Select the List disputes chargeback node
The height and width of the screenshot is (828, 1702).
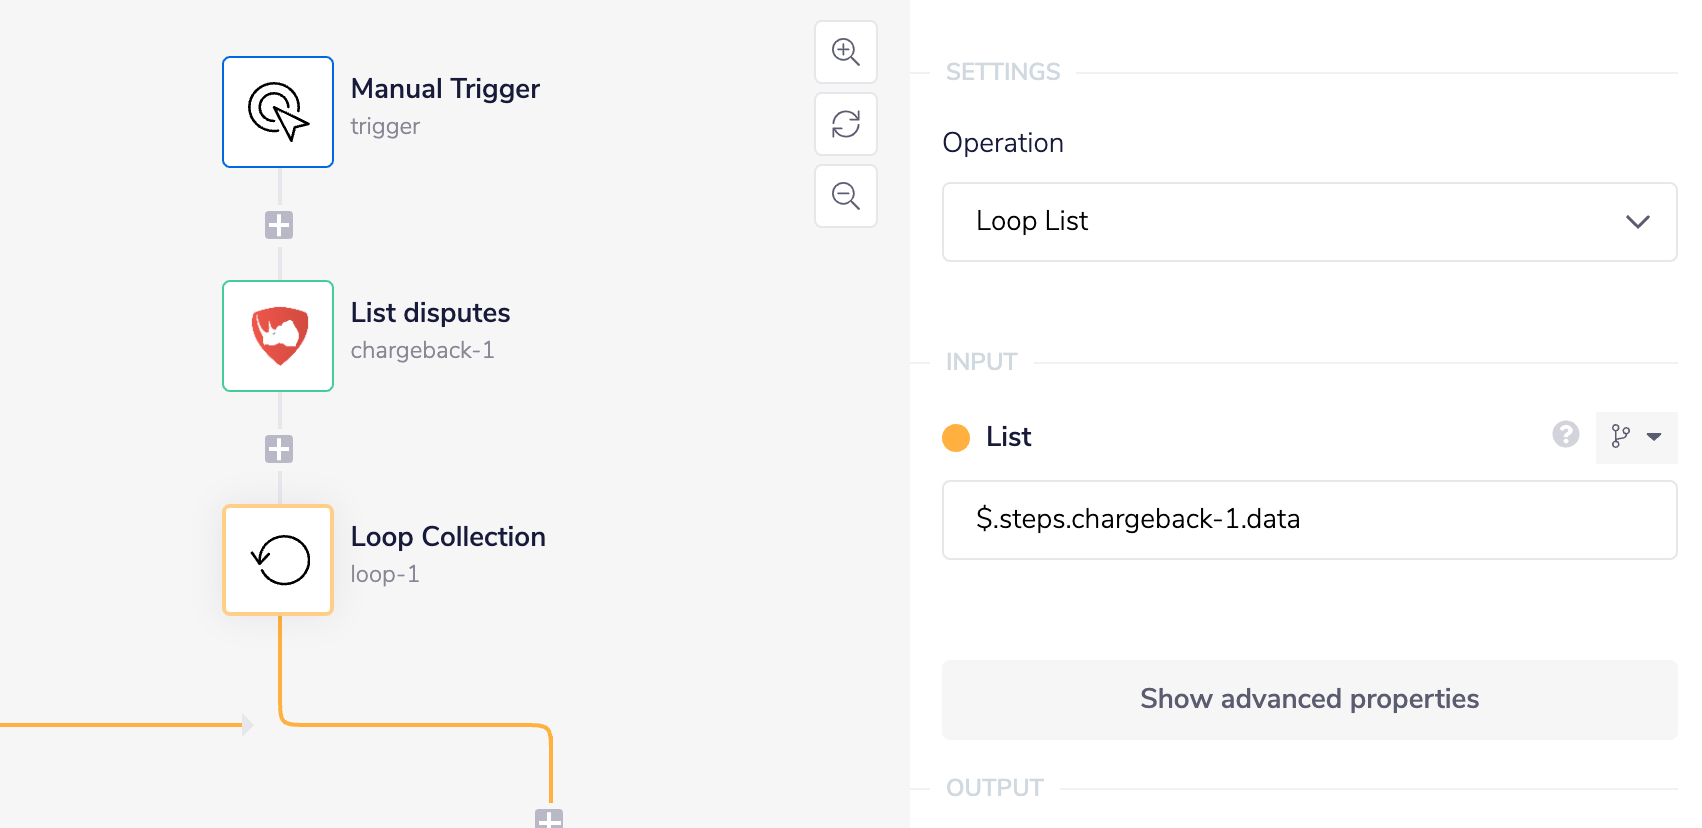click(x=278, y=336)
